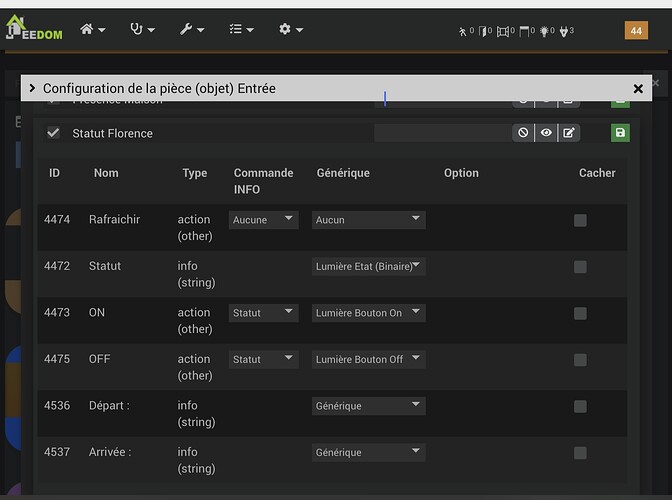Click the Départ : command name
The height and width of the screenshot is (500, 672).
pos(109,405)
